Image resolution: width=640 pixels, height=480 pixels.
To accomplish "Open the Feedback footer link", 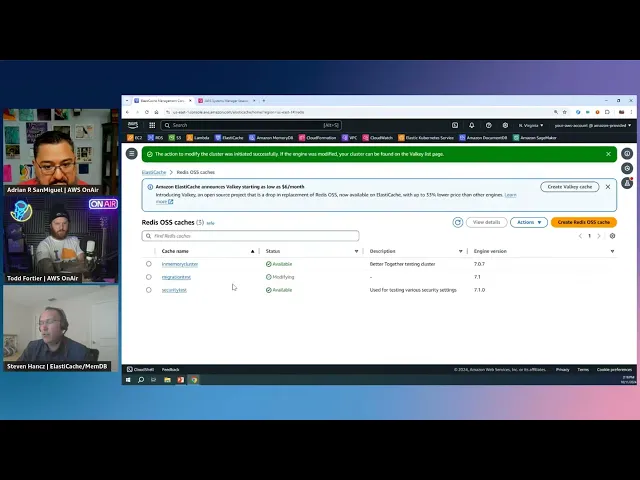I will point(170,370).
